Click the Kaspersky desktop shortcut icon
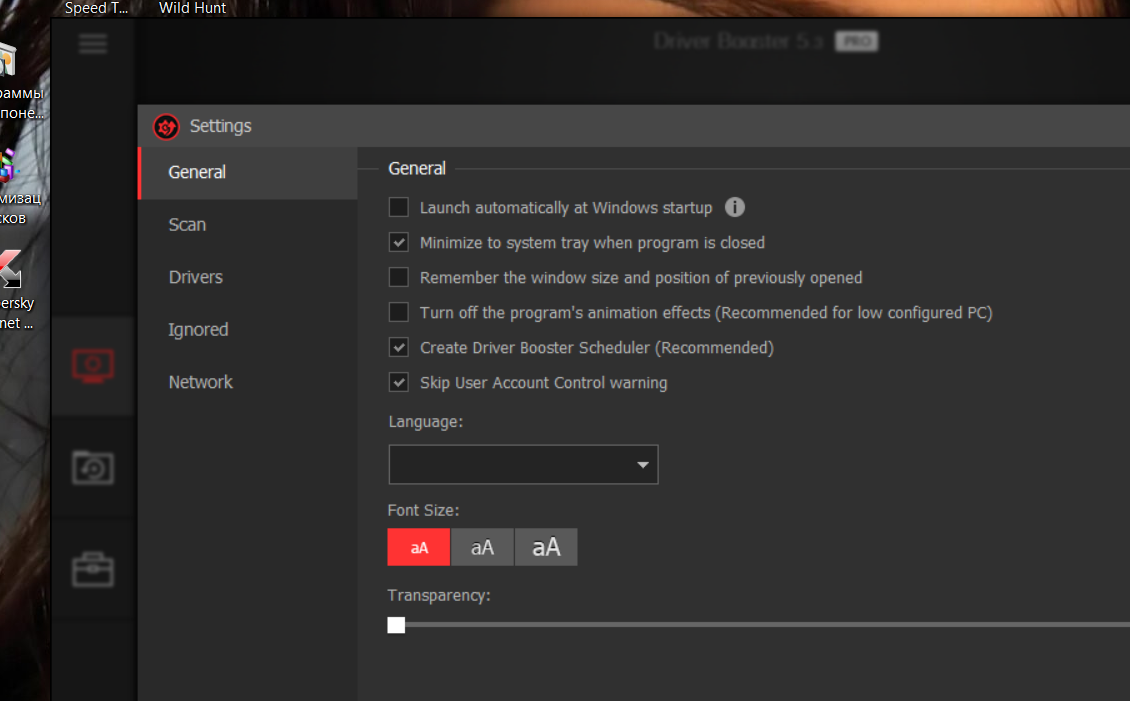Image resolution: width=1130 pixels, height=701 pixels. click(10, 271)
